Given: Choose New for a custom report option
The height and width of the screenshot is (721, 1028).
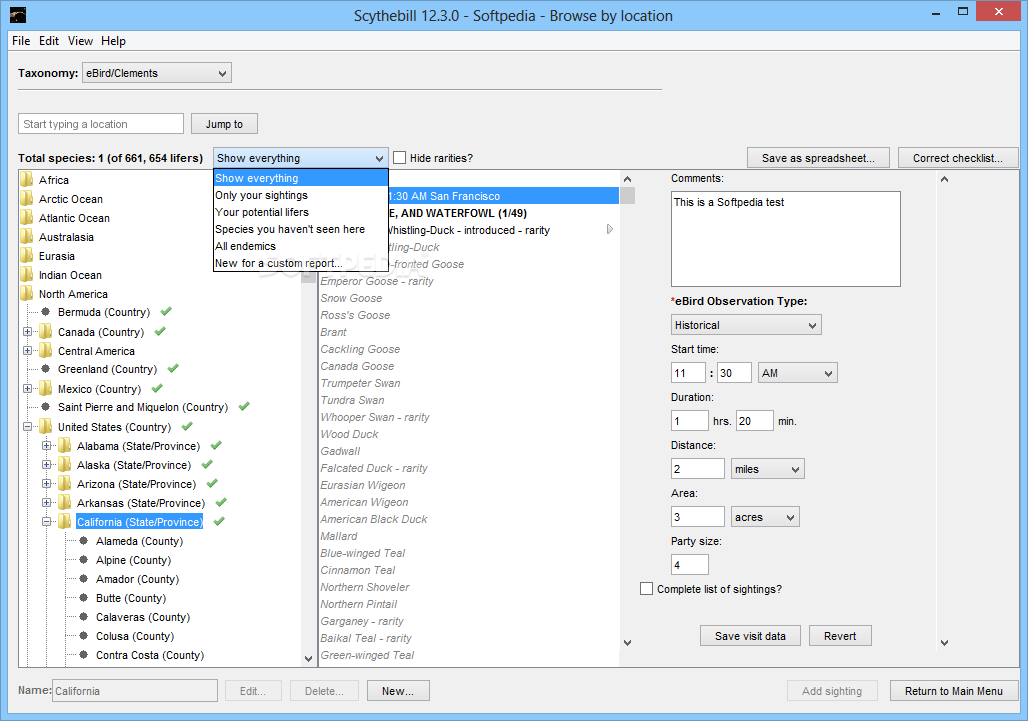Looking at the screenshot, I should [301, 263].
